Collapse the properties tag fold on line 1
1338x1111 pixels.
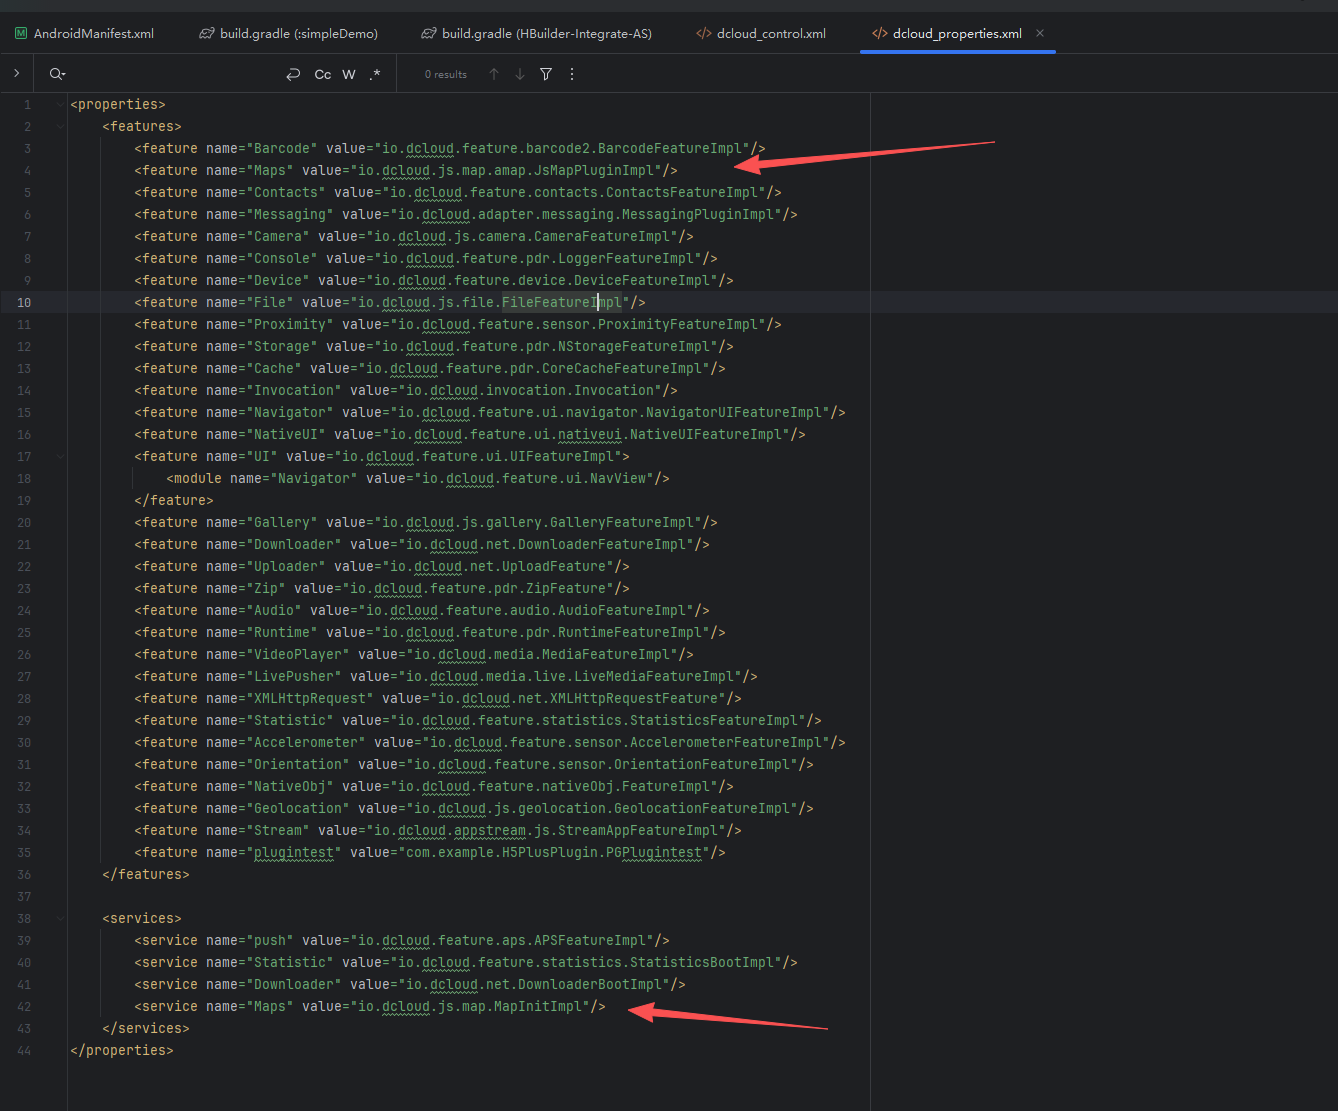(60, 104)
